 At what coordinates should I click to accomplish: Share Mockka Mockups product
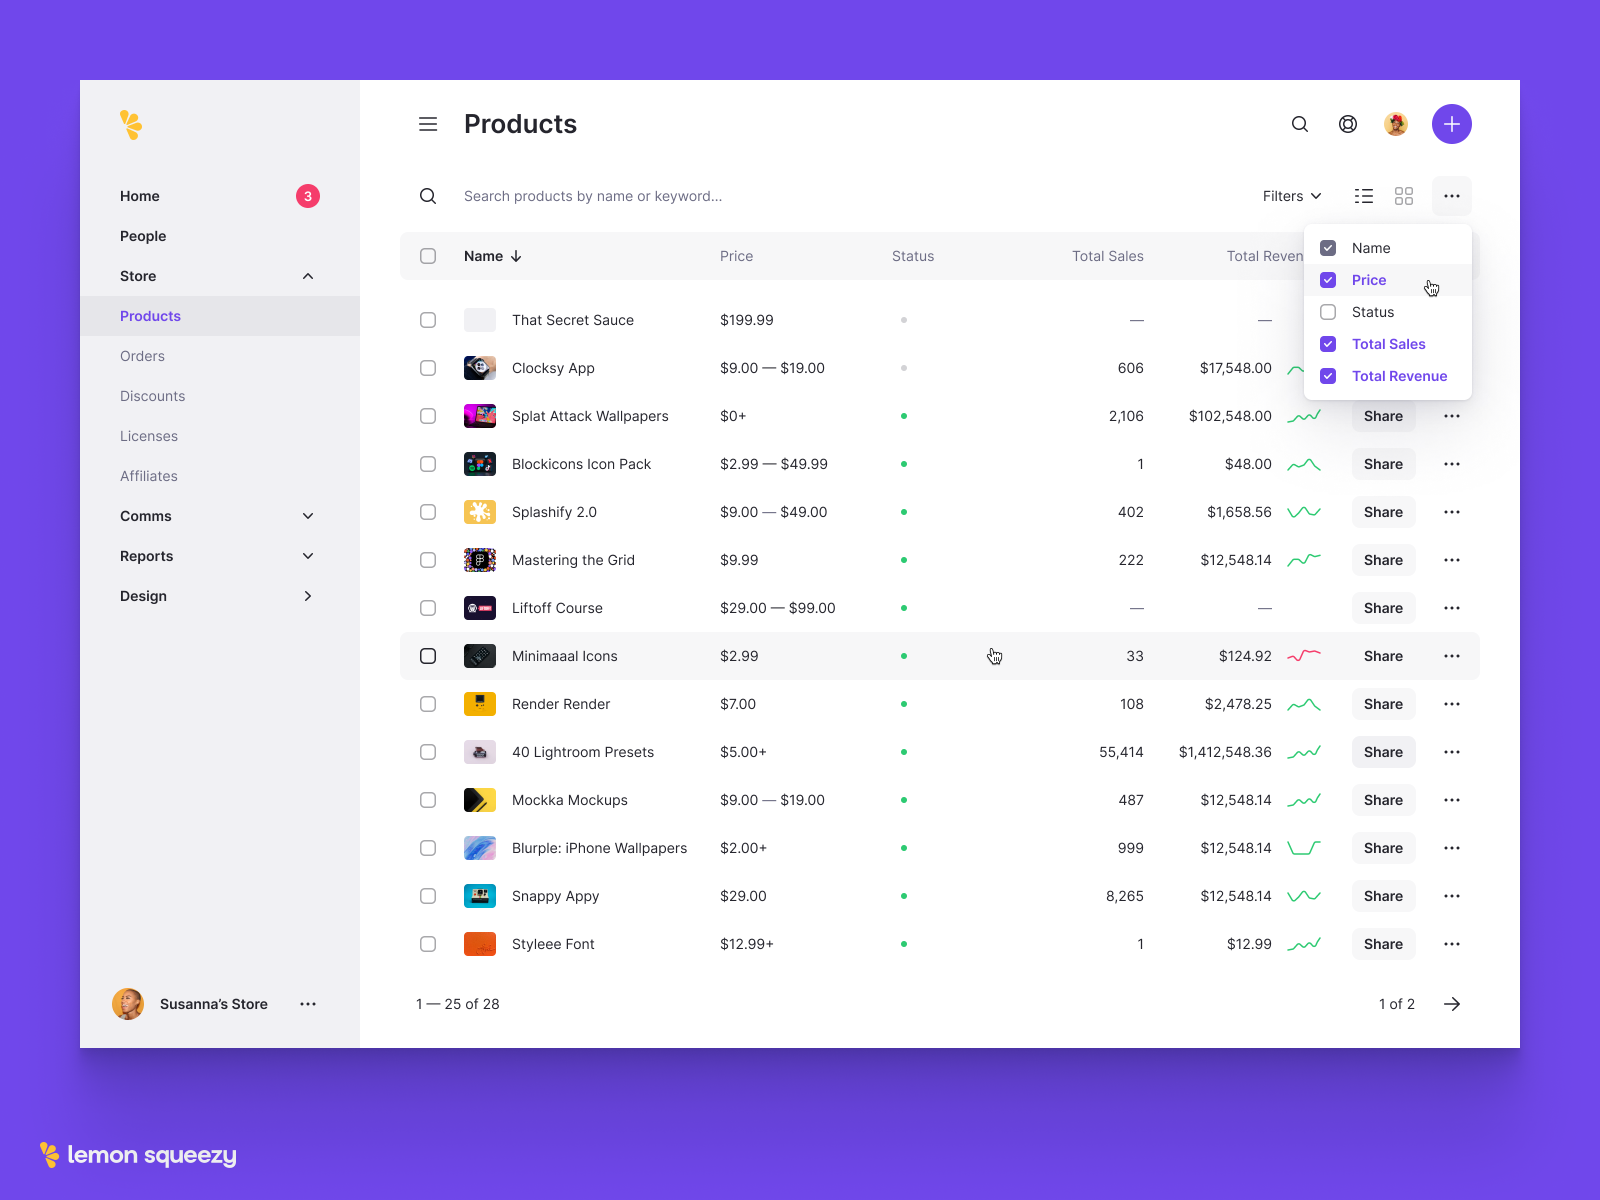point(1384,800)
